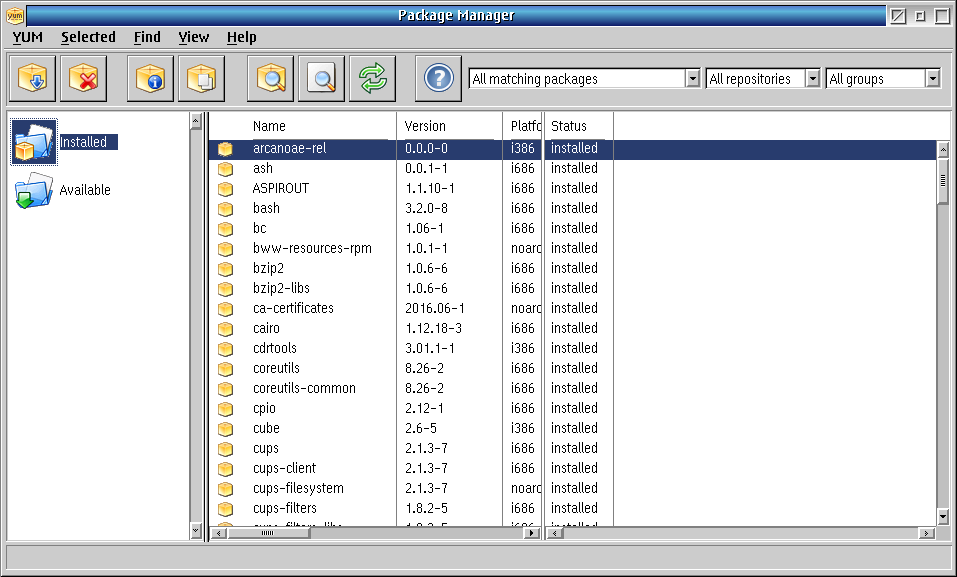Click installed status in the cube row
957x577 pixels.
pyautogui.click(x=574, y=429)
